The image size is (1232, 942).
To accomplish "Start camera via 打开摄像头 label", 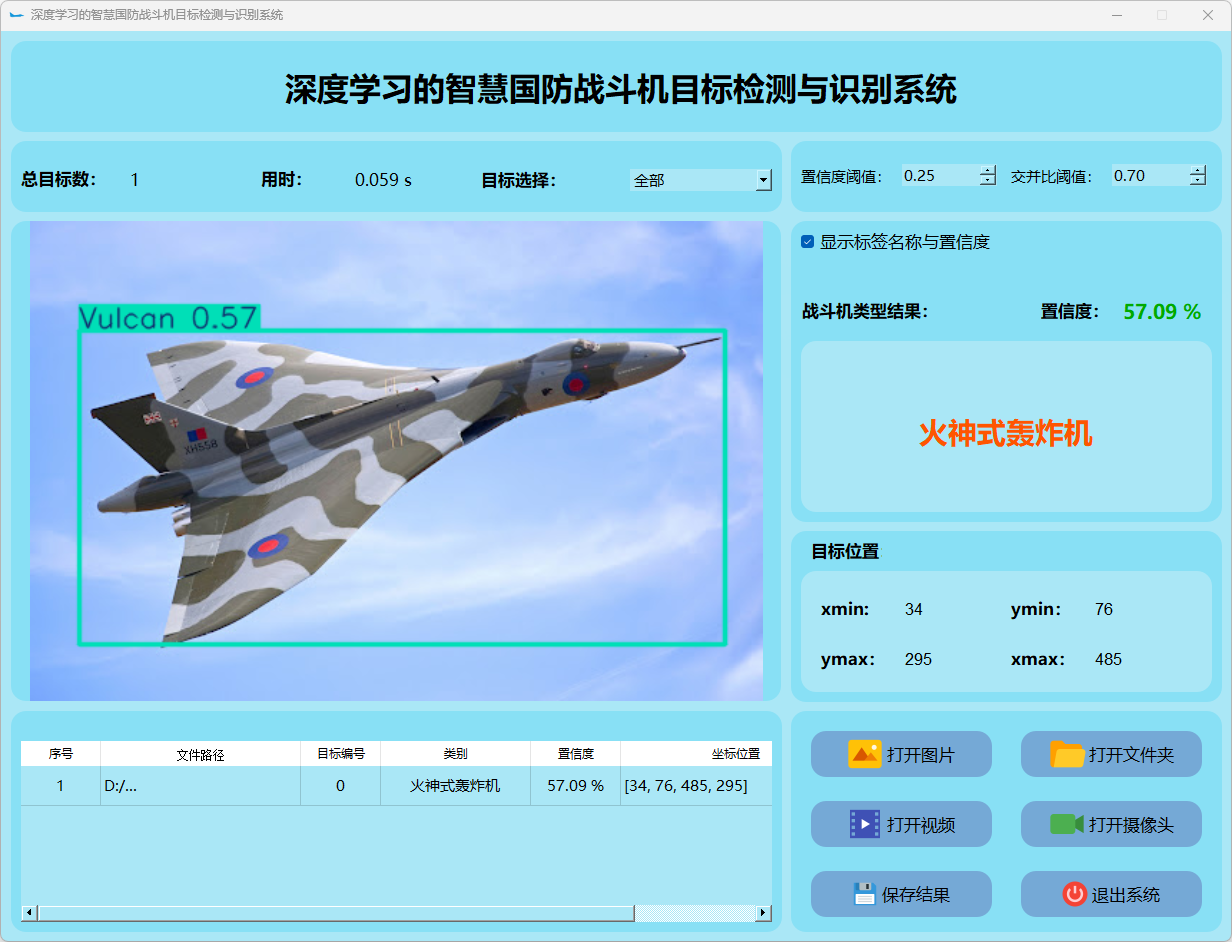I will tap(1131, 825).
